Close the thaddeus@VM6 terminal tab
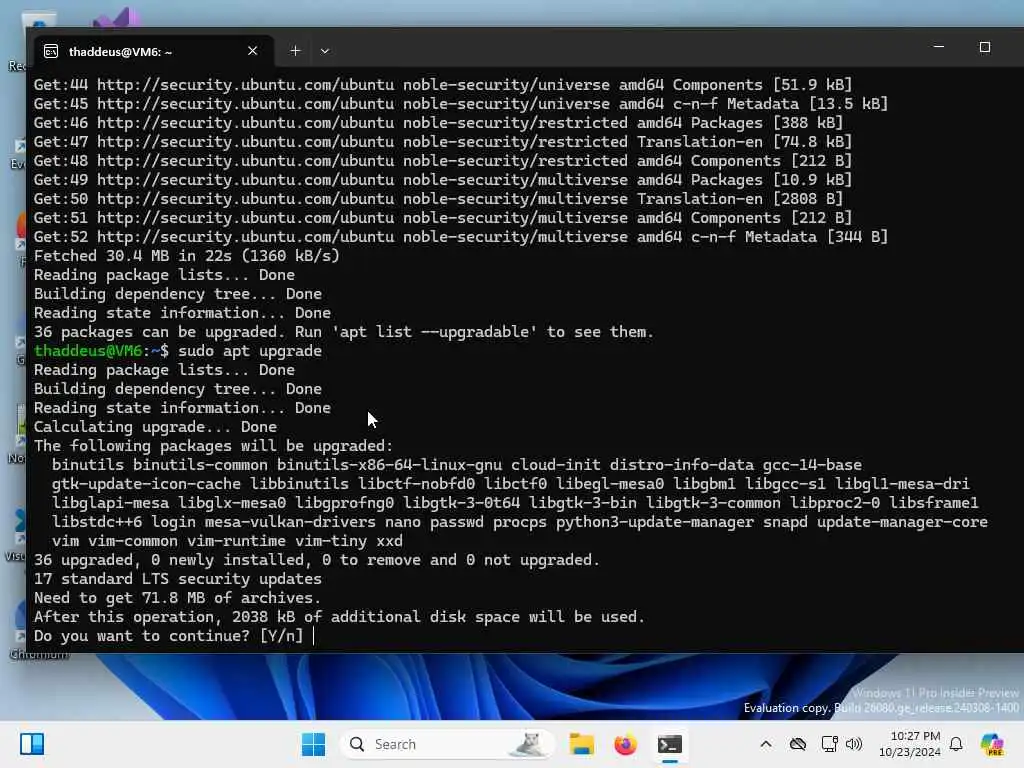Viewport: 1024px width, 768px height. pyautogui.click(x=252, y=51)
